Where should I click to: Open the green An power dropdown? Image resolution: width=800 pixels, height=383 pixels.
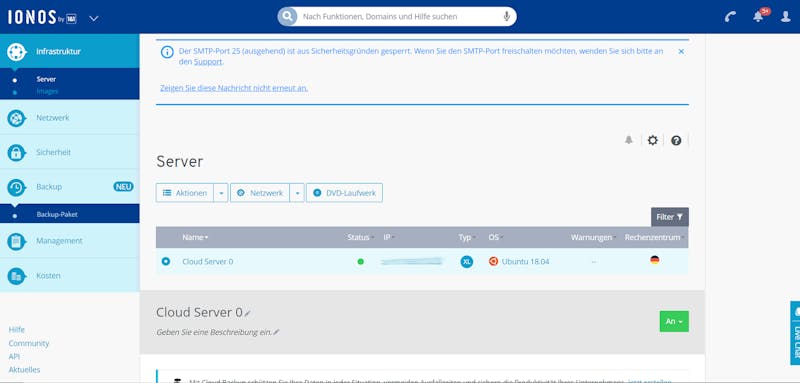(x=674, y=321)
